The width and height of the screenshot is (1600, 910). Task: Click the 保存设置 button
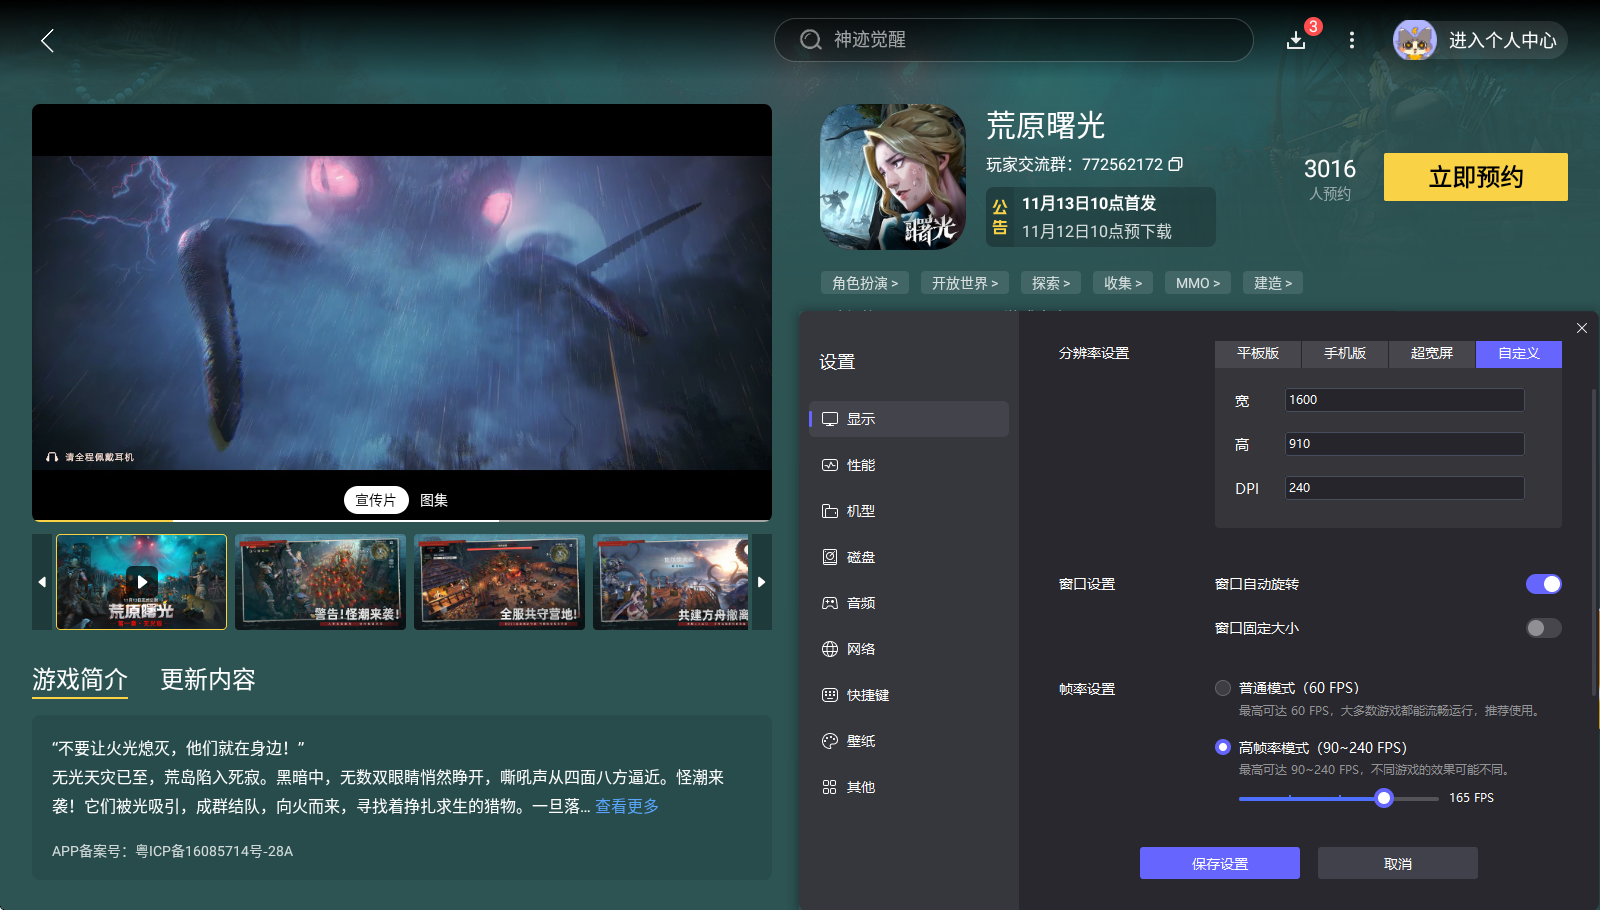pyautogui.click(x=1219, y=863)
